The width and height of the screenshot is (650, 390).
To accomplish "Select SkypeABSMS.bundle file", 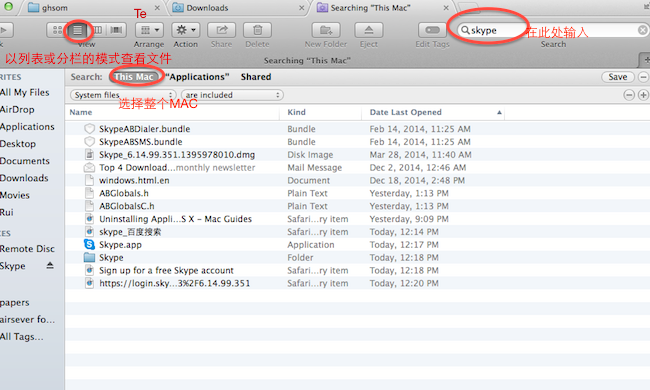I will coord(141,142).
